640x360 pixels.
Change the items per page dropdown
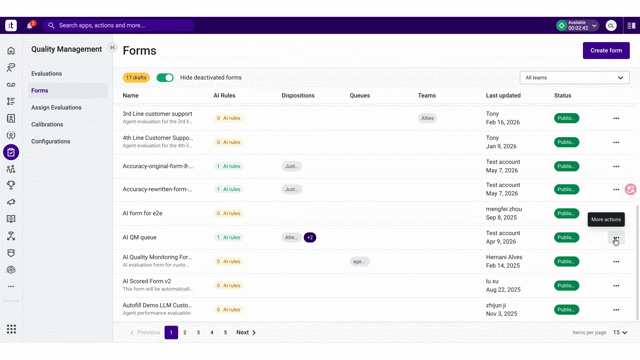pos(620,332)
